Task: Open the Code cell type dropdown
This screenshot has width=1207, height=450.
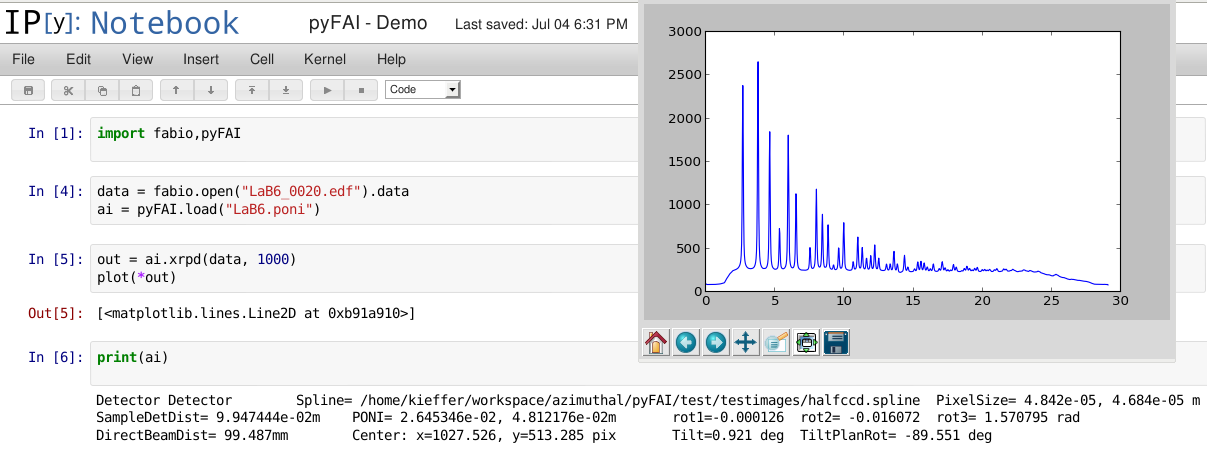Action: (x=422, y=90)
